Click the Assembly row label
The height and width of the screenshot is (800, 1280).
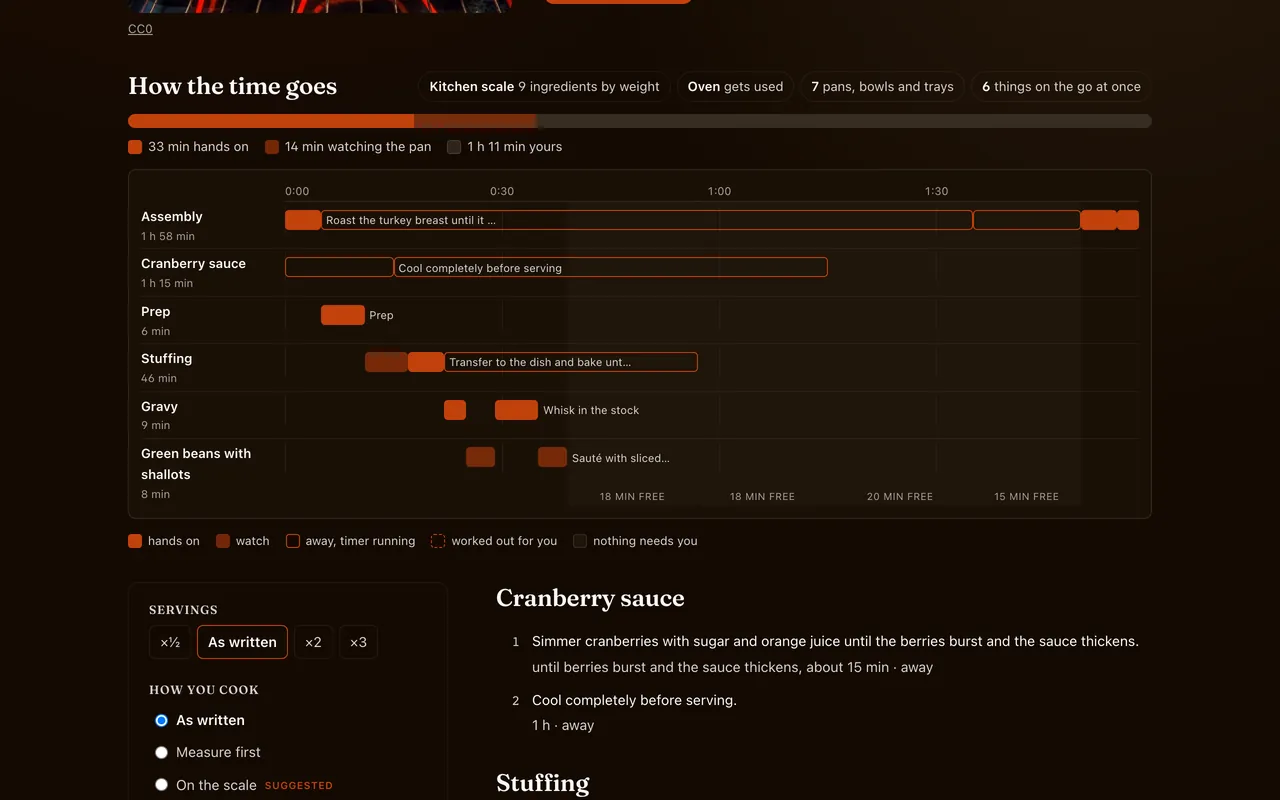(x=172, y=216)
